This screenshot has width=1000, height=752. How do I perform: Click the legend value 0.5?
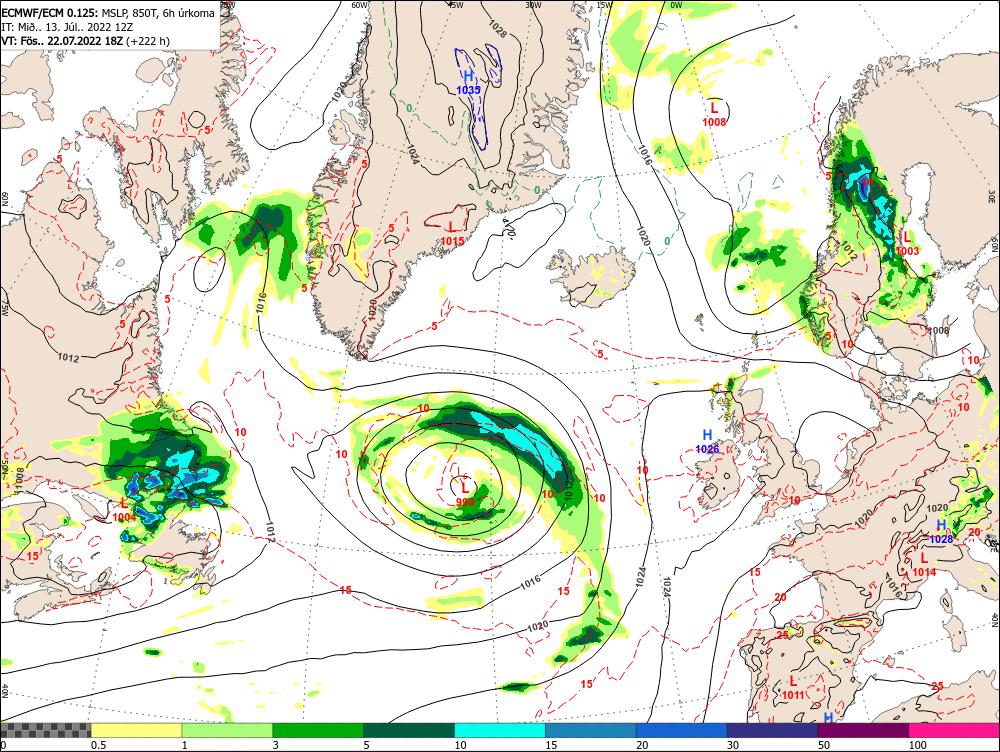coord(98,744)
